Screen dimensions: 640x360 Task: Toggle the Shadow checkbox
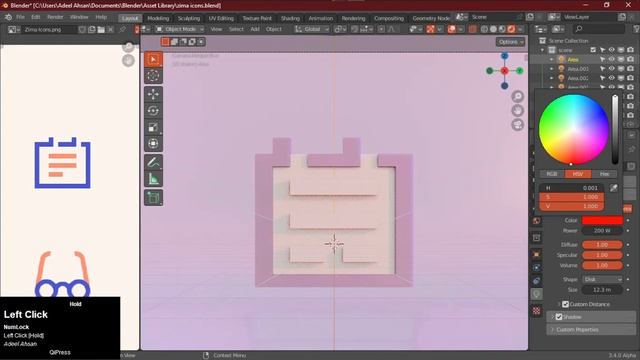click(x=559, y=317)
